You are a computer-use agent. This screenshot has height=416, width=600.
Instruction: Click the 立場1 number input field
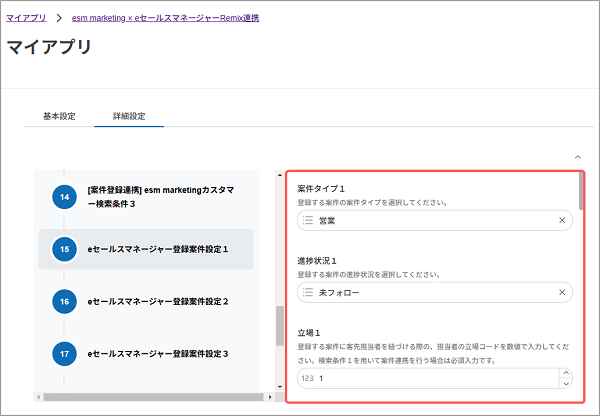click(430, 379)
